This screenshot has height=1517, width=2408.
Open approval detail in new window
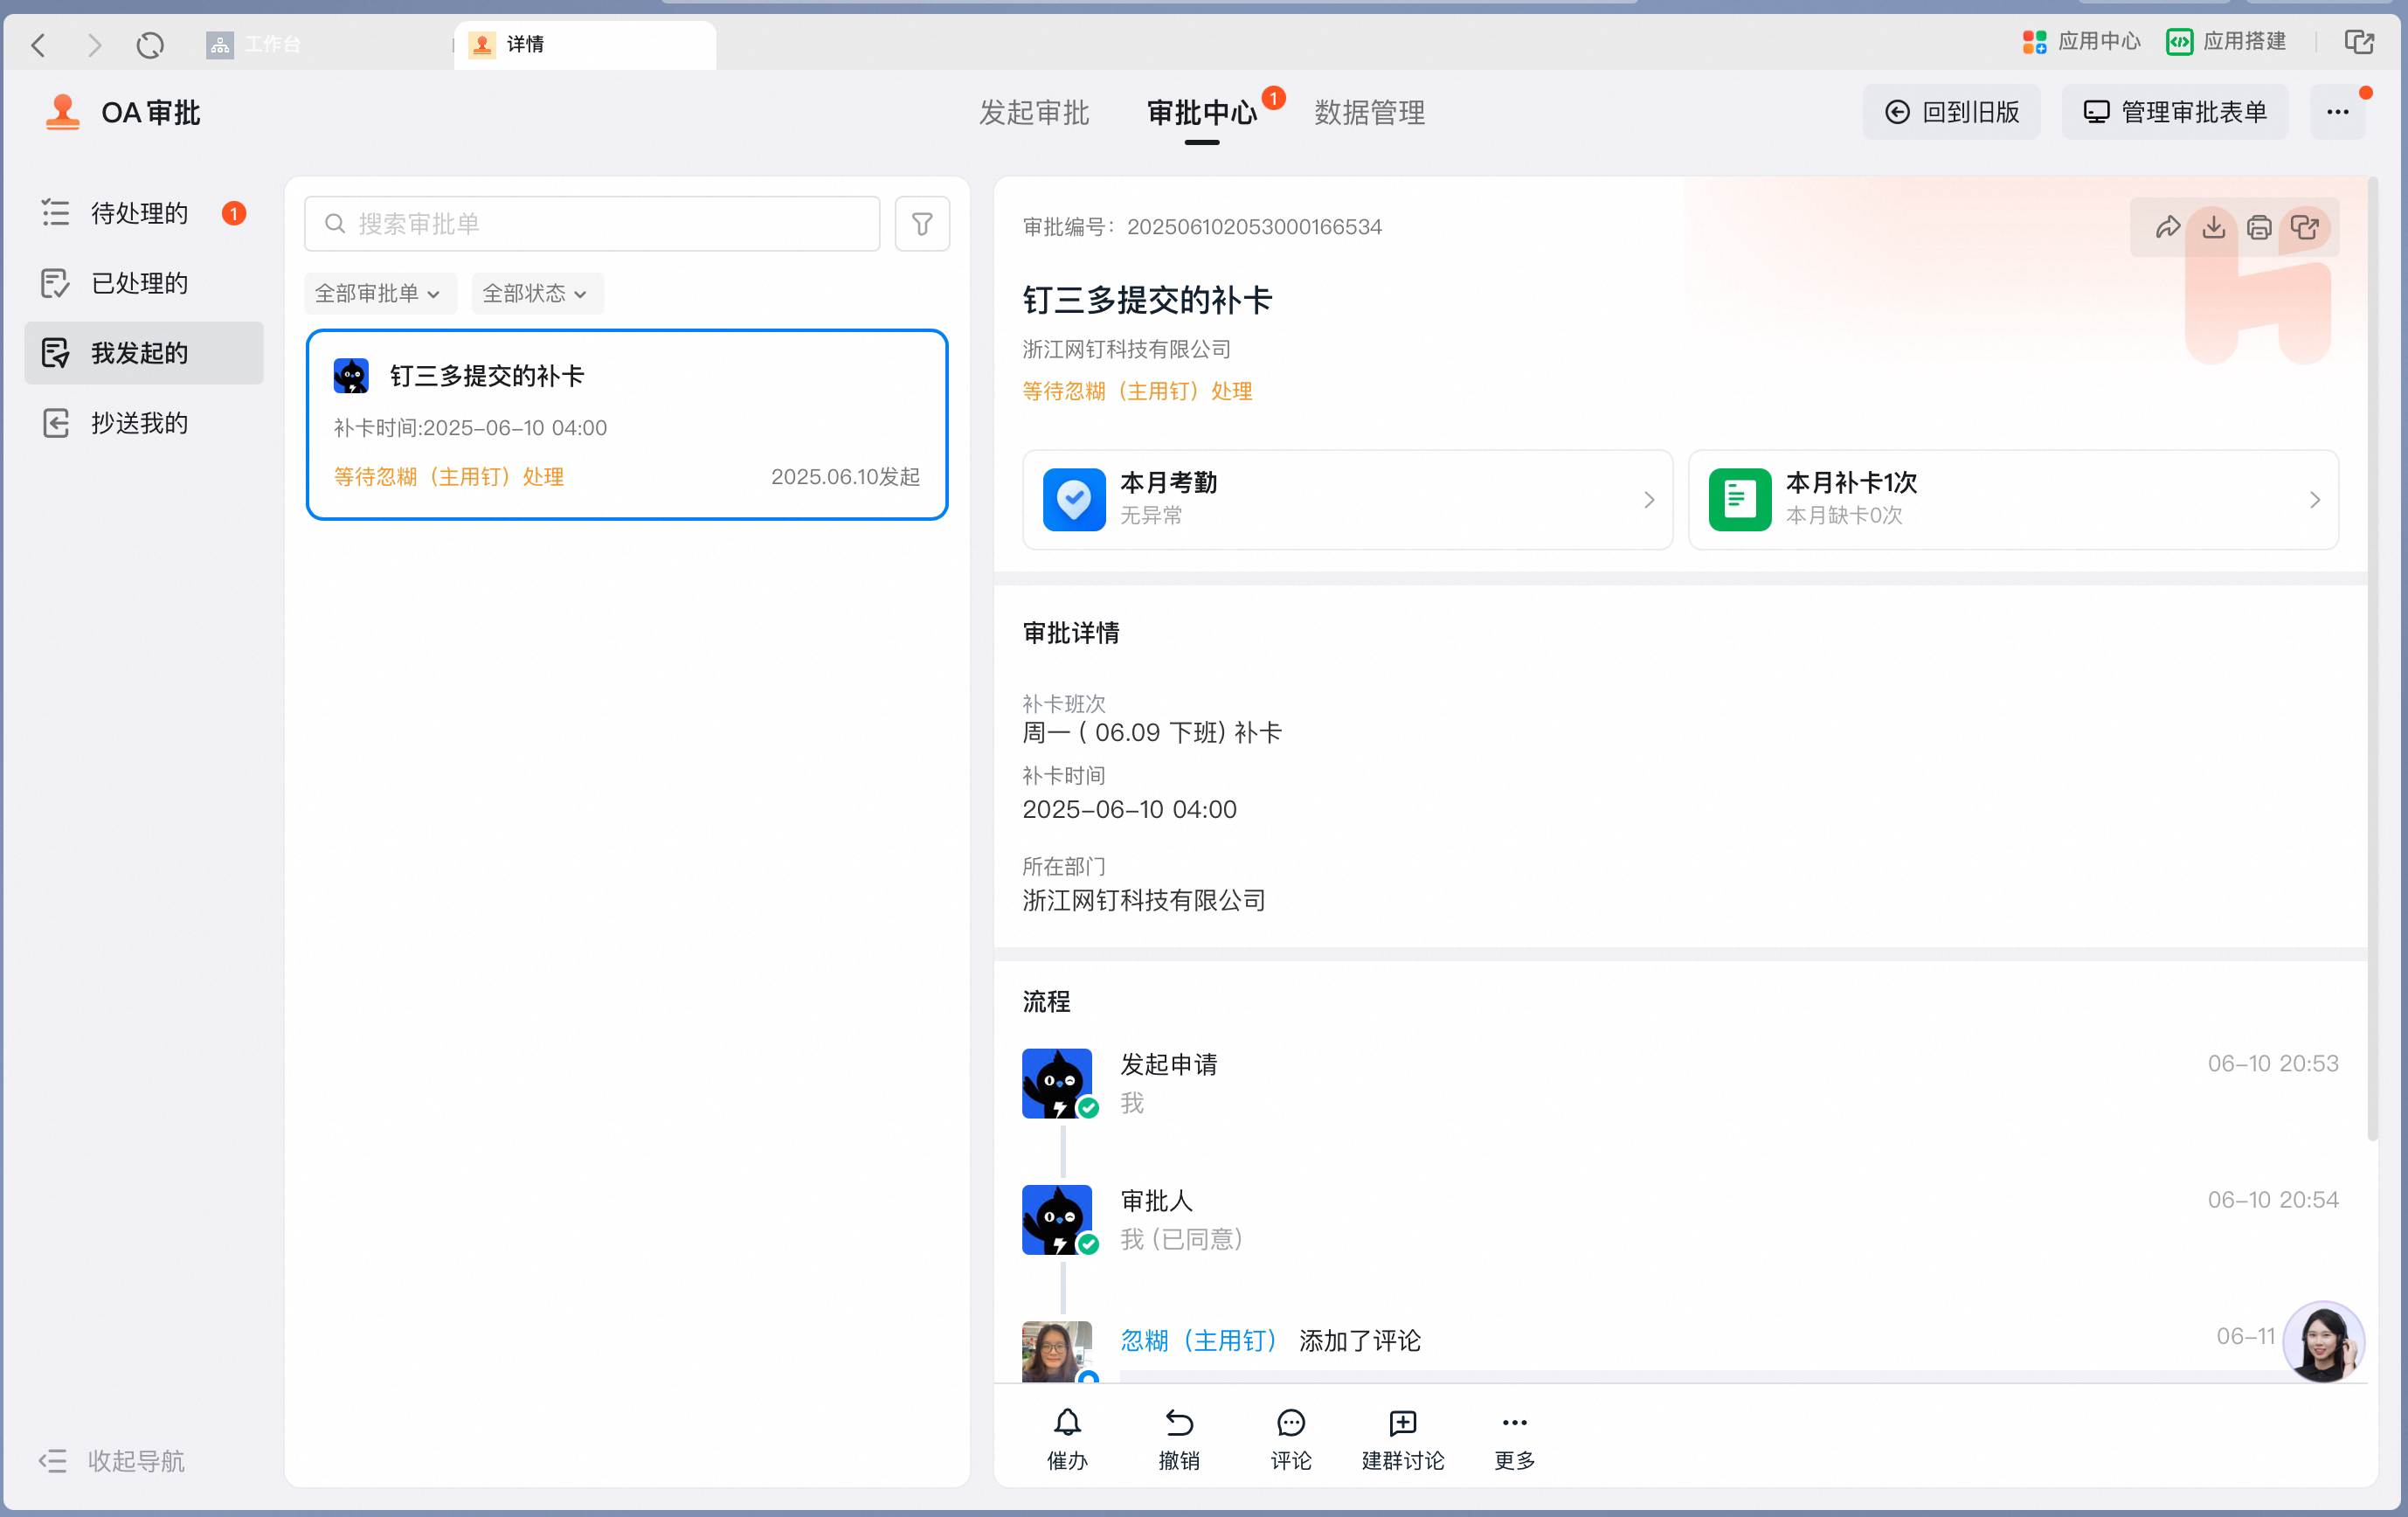click(2305, 228)
